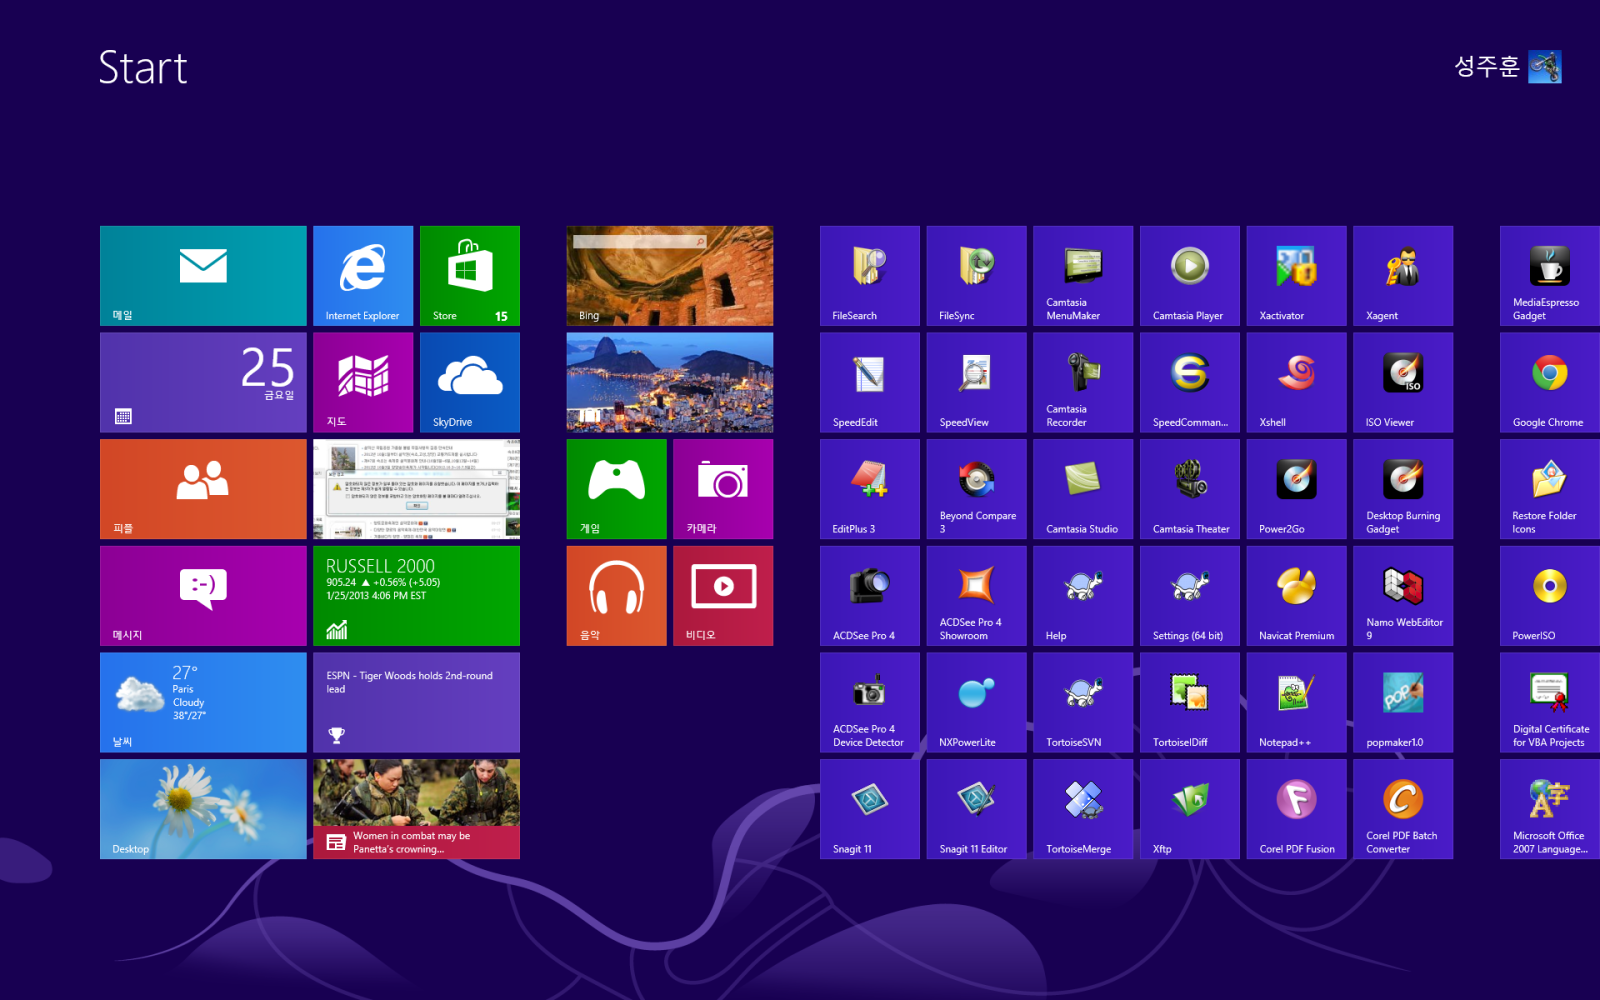Open the TortoiseSVN Help tile
1600x1000 pixels.
point(1083,596)
